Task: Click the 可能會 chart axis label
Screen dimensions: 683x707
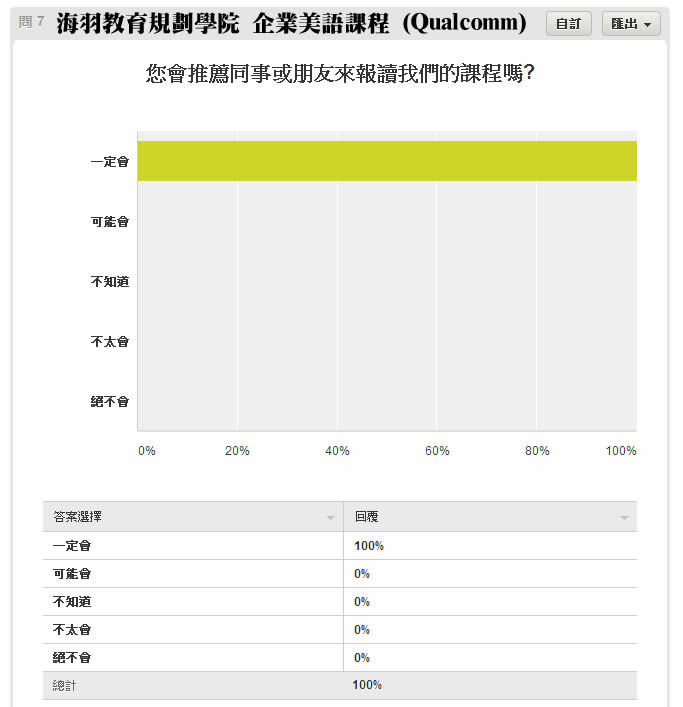Action: [x=110, y=221]
